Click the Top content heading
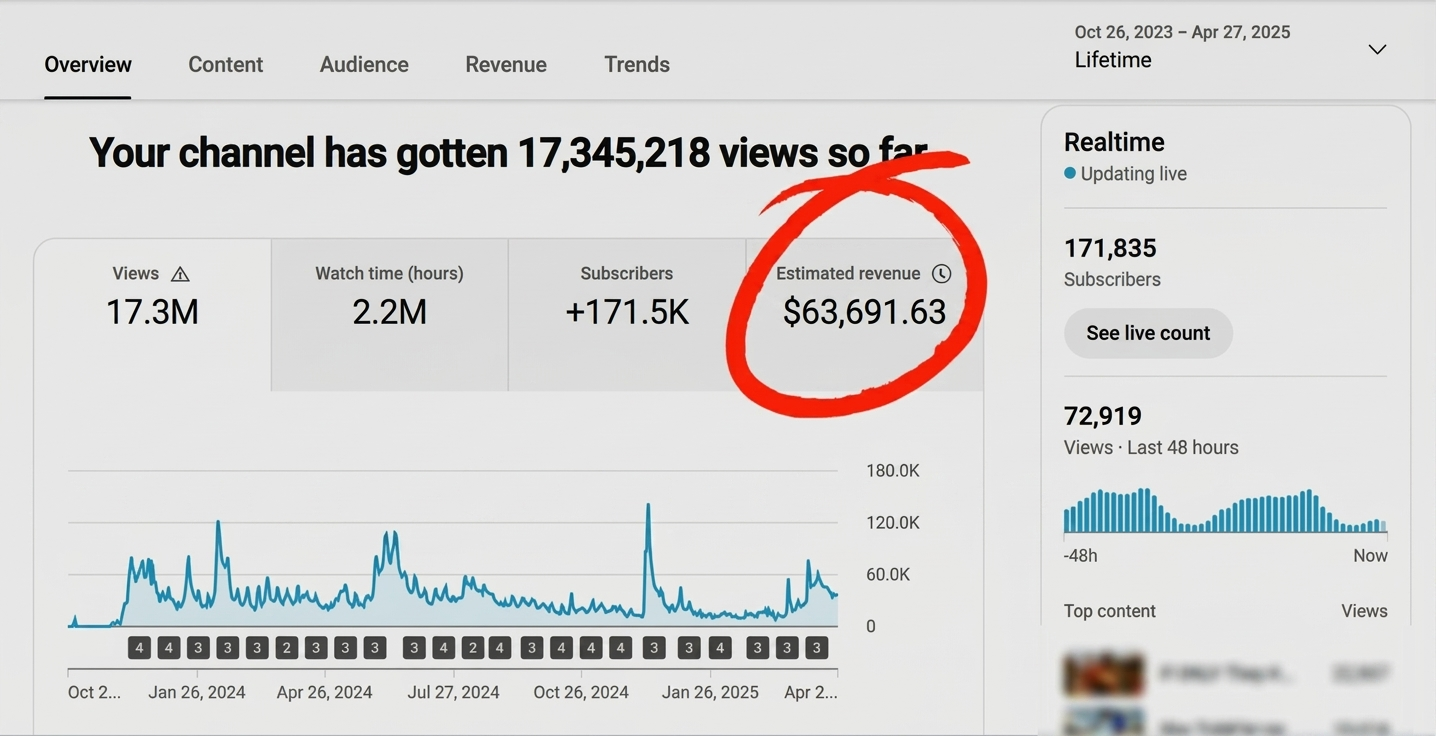This screenshot has height=736, width=1436. tap(1110, 611)
